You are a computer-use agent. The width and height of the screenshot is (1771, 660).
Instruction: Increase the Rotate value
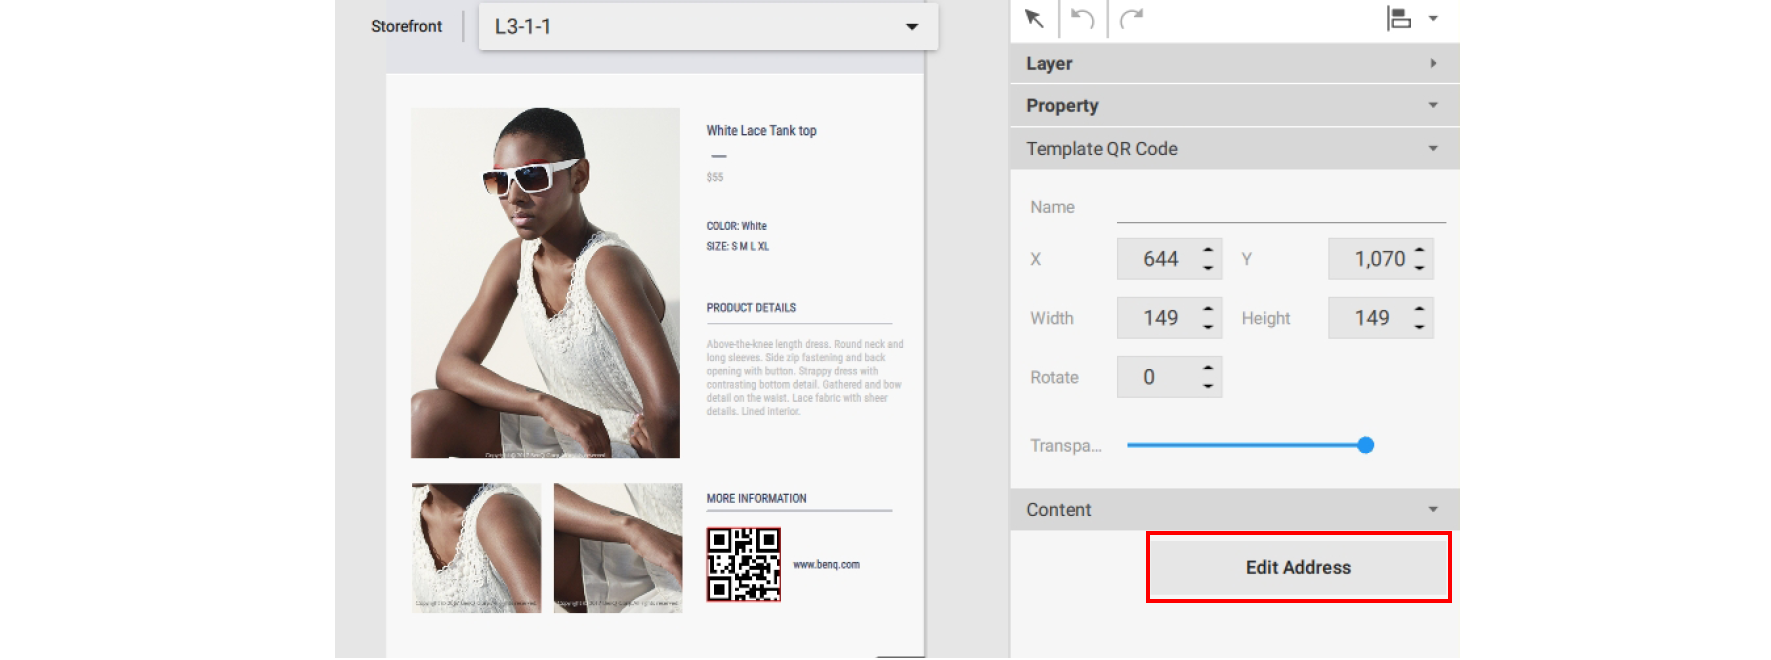pyautogui.click(x=1208, y=368)
